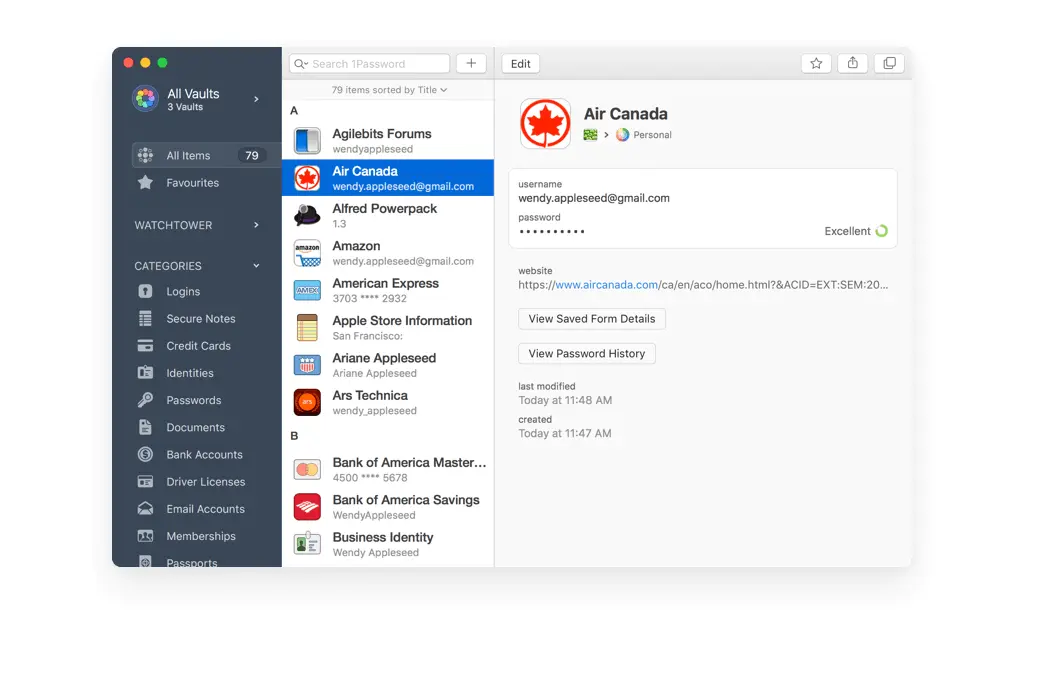
Task: Select the Ars Technica entry title
Action: click(370, 395)
